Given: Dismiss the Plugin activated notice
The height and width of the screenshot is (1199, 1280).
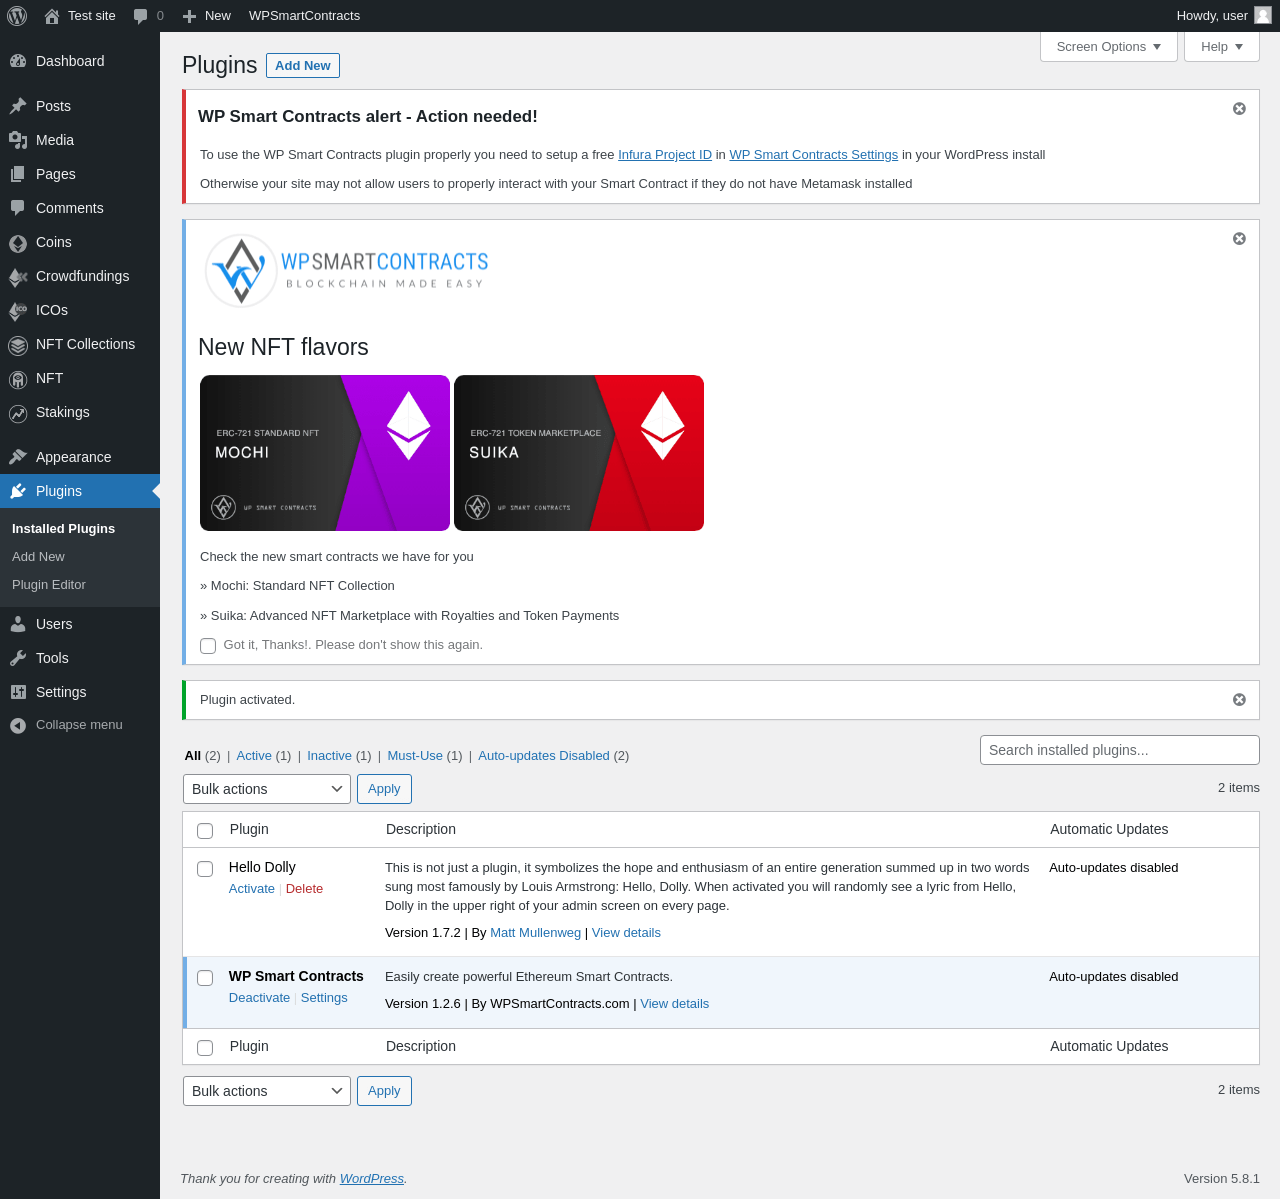Looking at the screenshot, I should pyautogui.click(x=1239, y=699).
